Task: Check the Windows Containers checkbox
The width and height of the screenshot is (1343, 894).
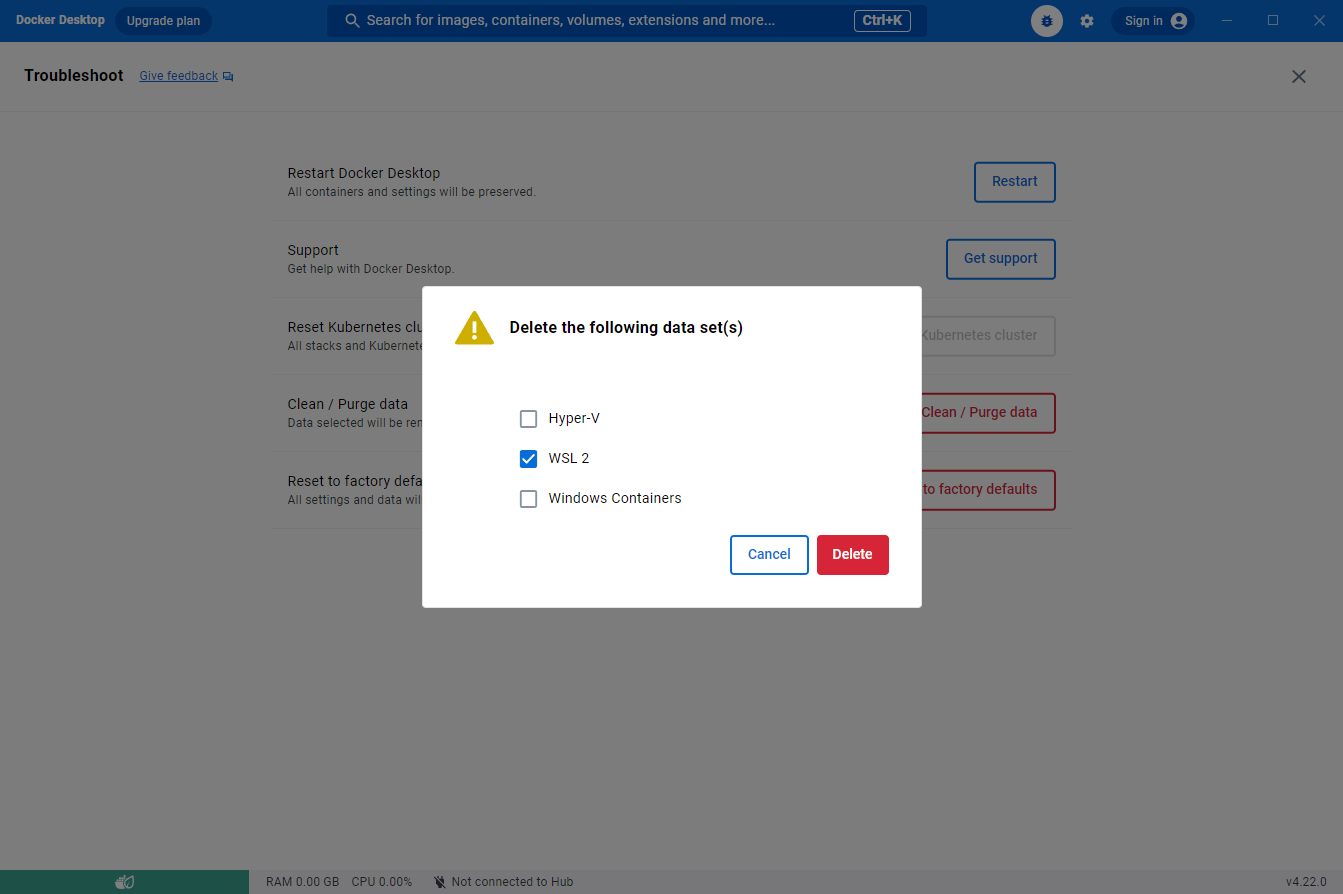Action: click(x=528, y=498)
